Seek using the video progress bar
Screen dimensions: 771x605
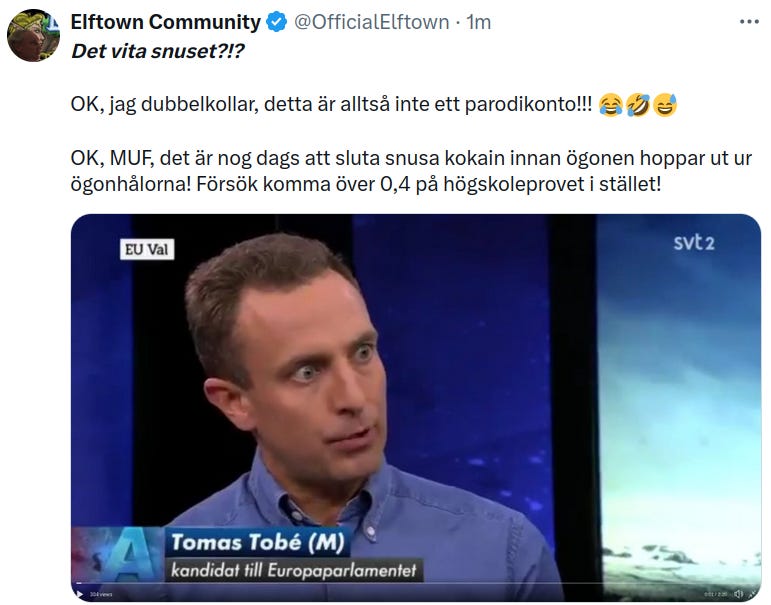[x=415, y=584]
